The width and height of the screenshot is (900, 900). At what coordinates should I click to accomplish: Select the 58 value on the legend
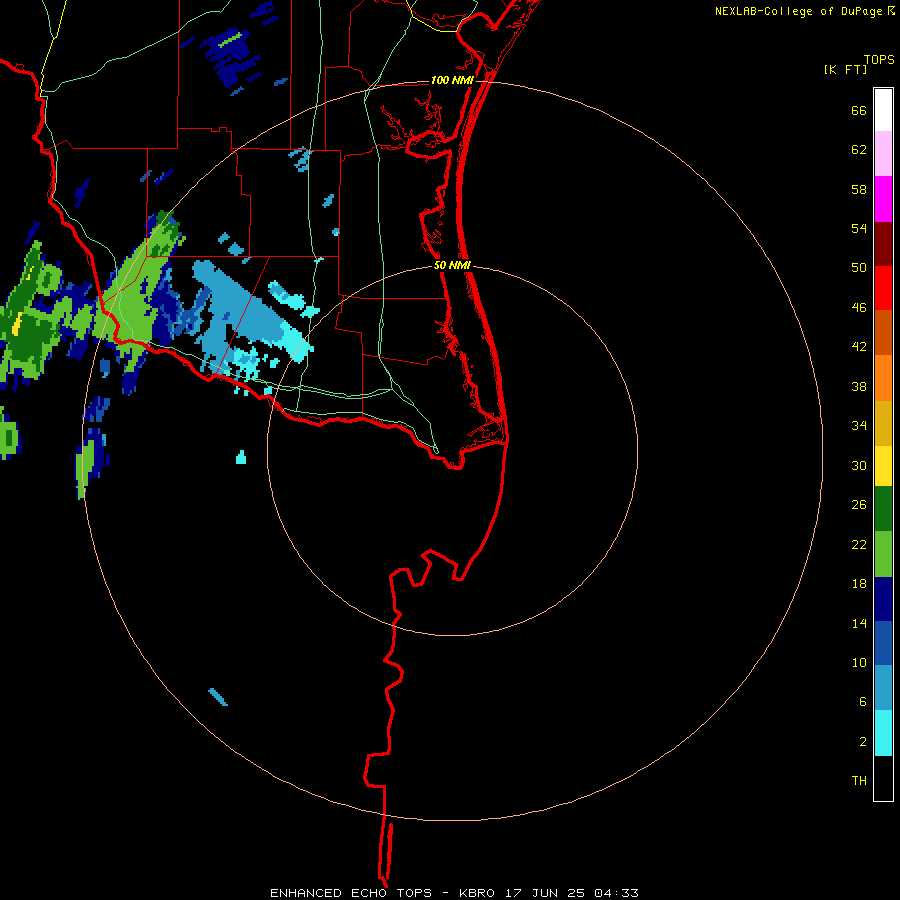point(859,189)
